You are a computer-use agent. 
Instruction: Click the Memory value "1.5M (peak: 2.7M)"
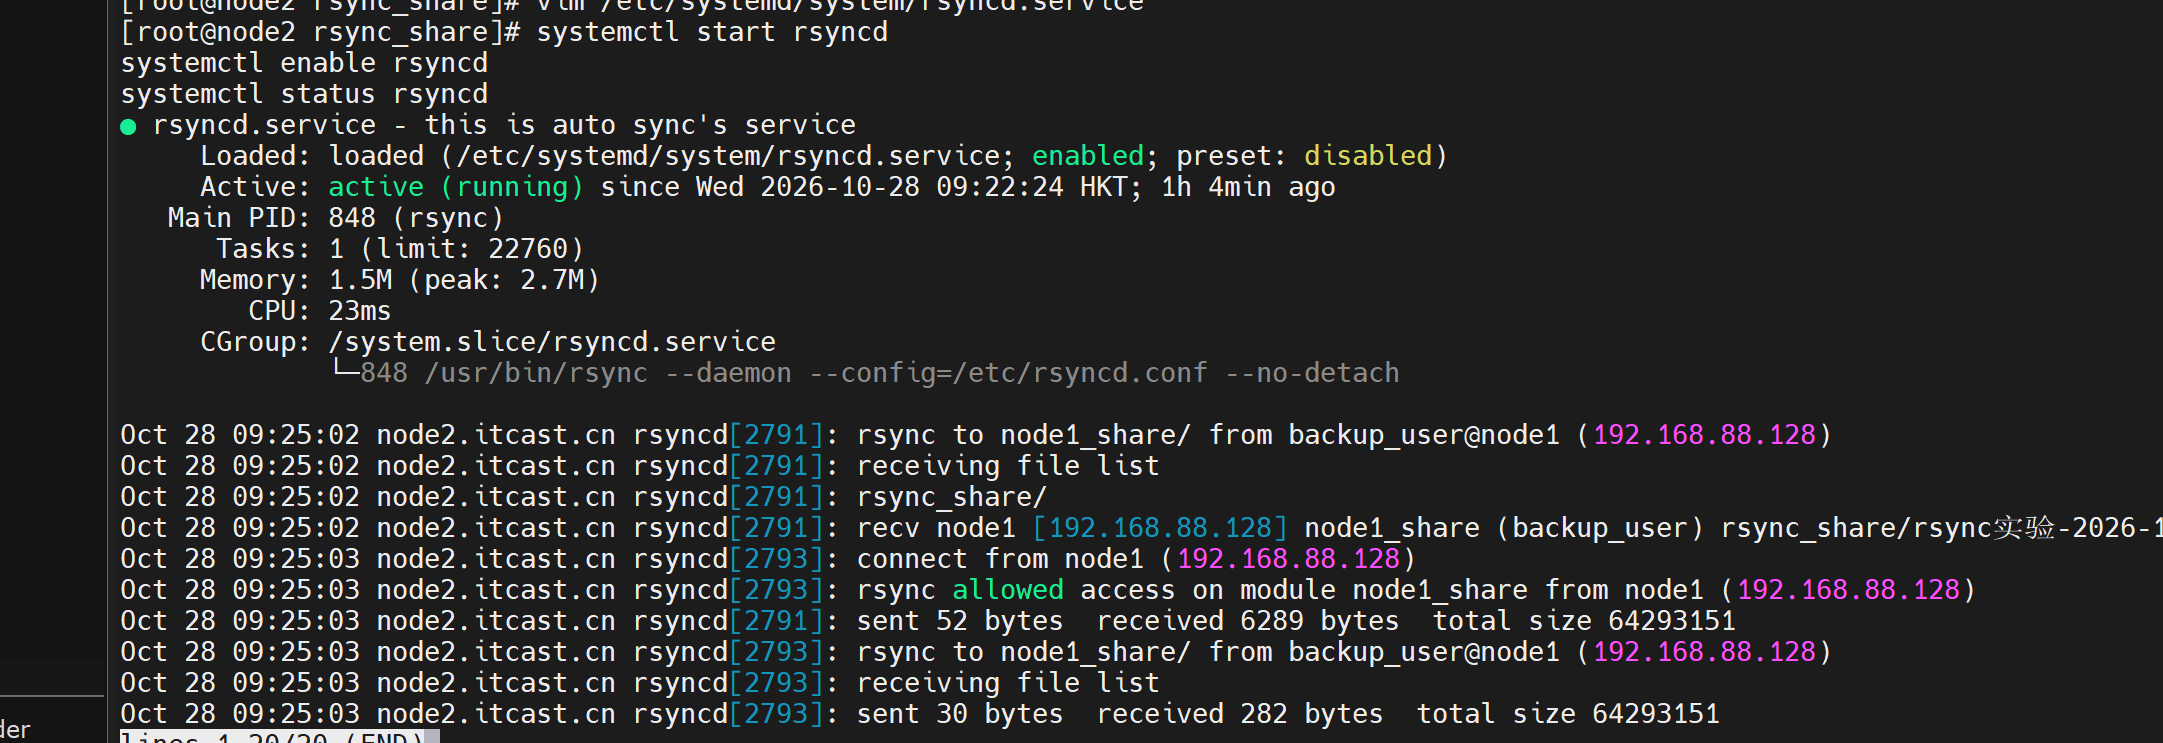point(464,280)
